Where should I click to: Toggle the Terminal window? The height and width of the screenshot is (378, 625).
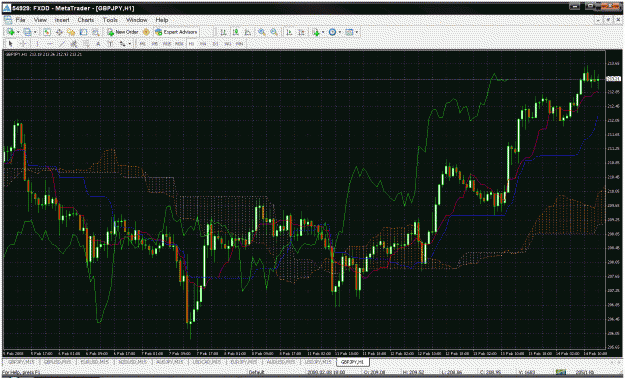(83, 32)
